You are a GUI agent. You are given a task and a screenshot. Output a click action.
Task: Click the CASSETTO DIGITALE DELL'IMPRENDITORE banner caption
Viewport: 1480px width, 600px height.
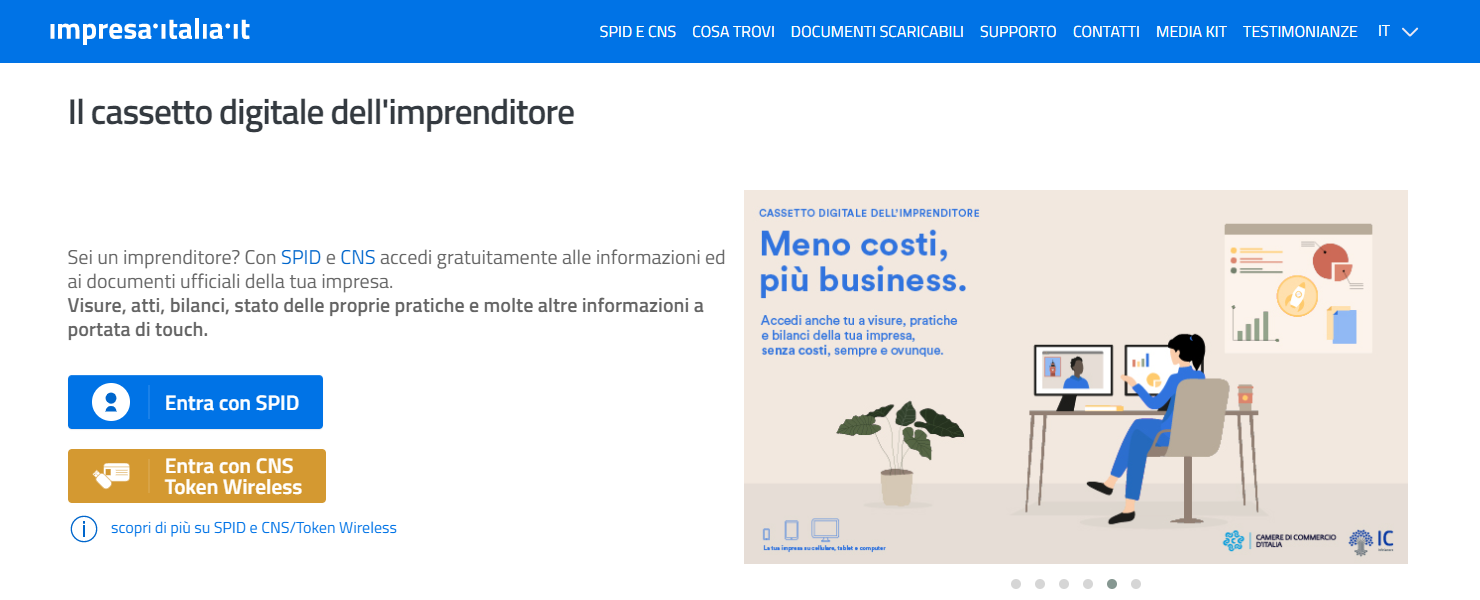point(869,213)
